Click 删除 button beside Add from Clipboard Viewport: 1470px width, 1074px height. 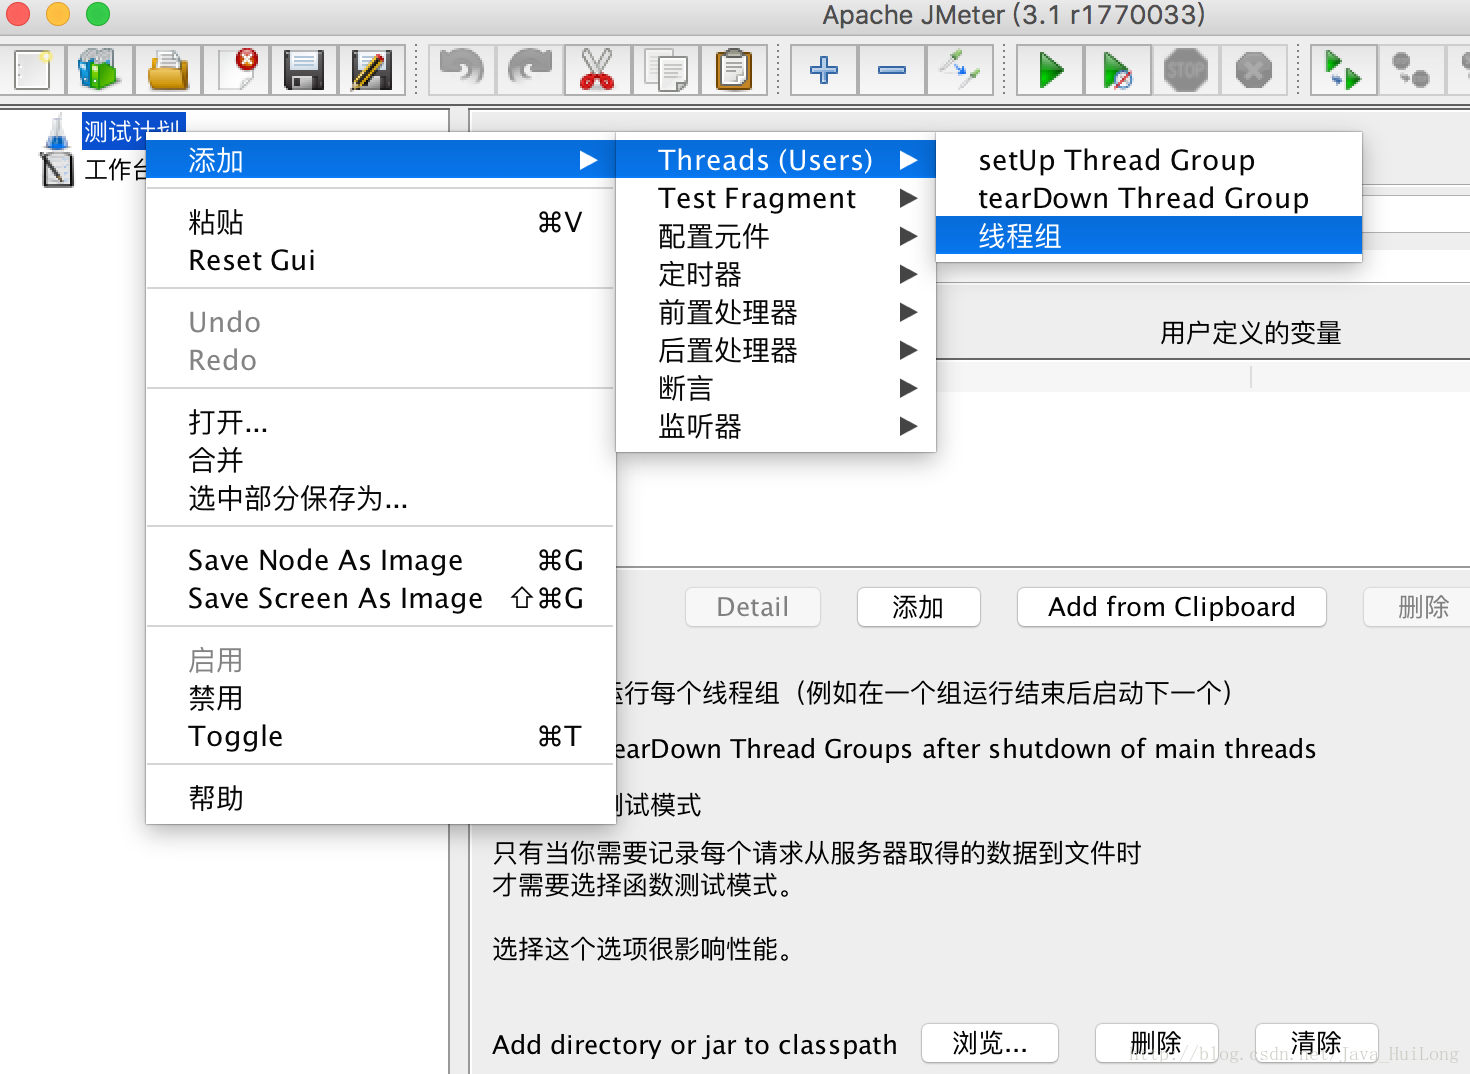click(1418, 607)
